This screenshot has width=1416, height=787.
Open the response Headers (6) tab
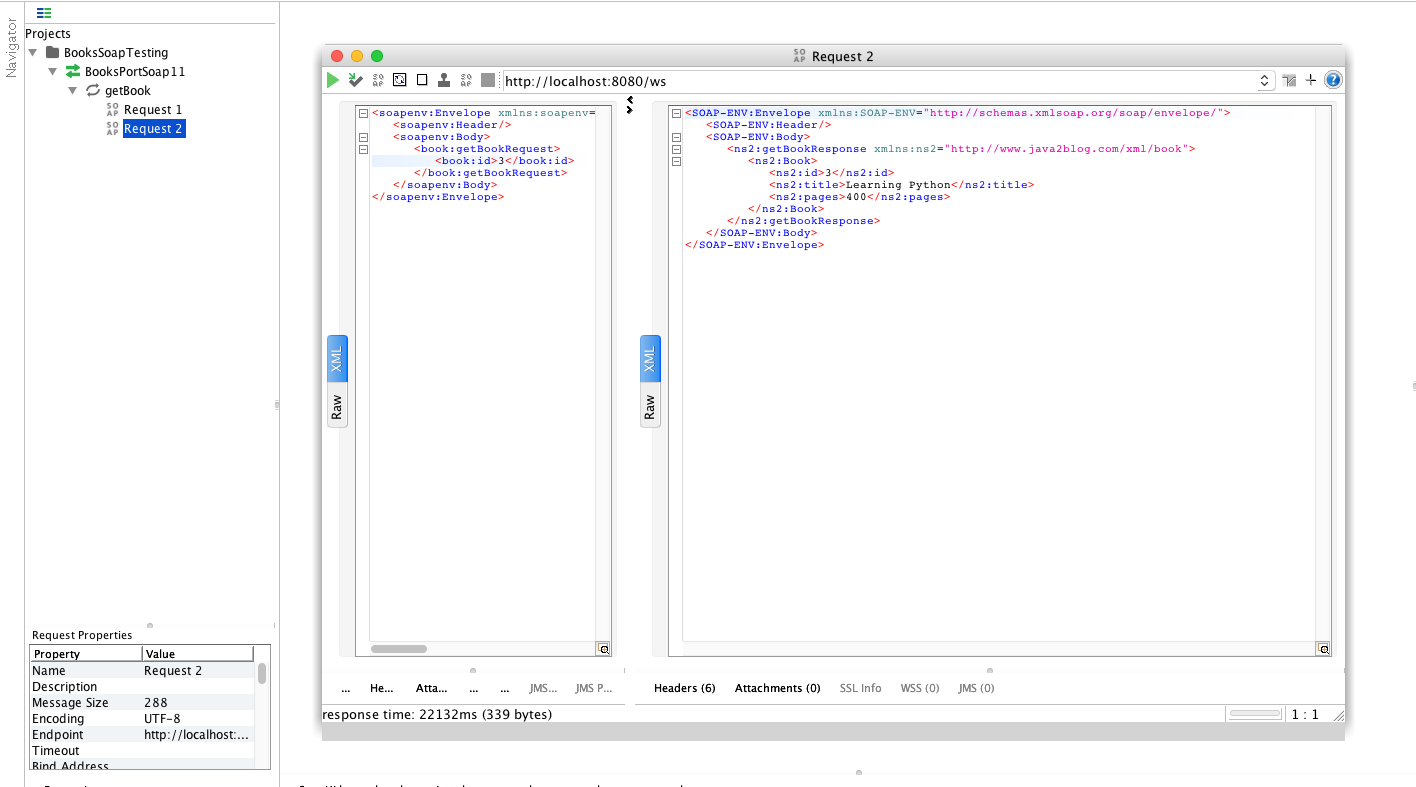tap(684, 688)
